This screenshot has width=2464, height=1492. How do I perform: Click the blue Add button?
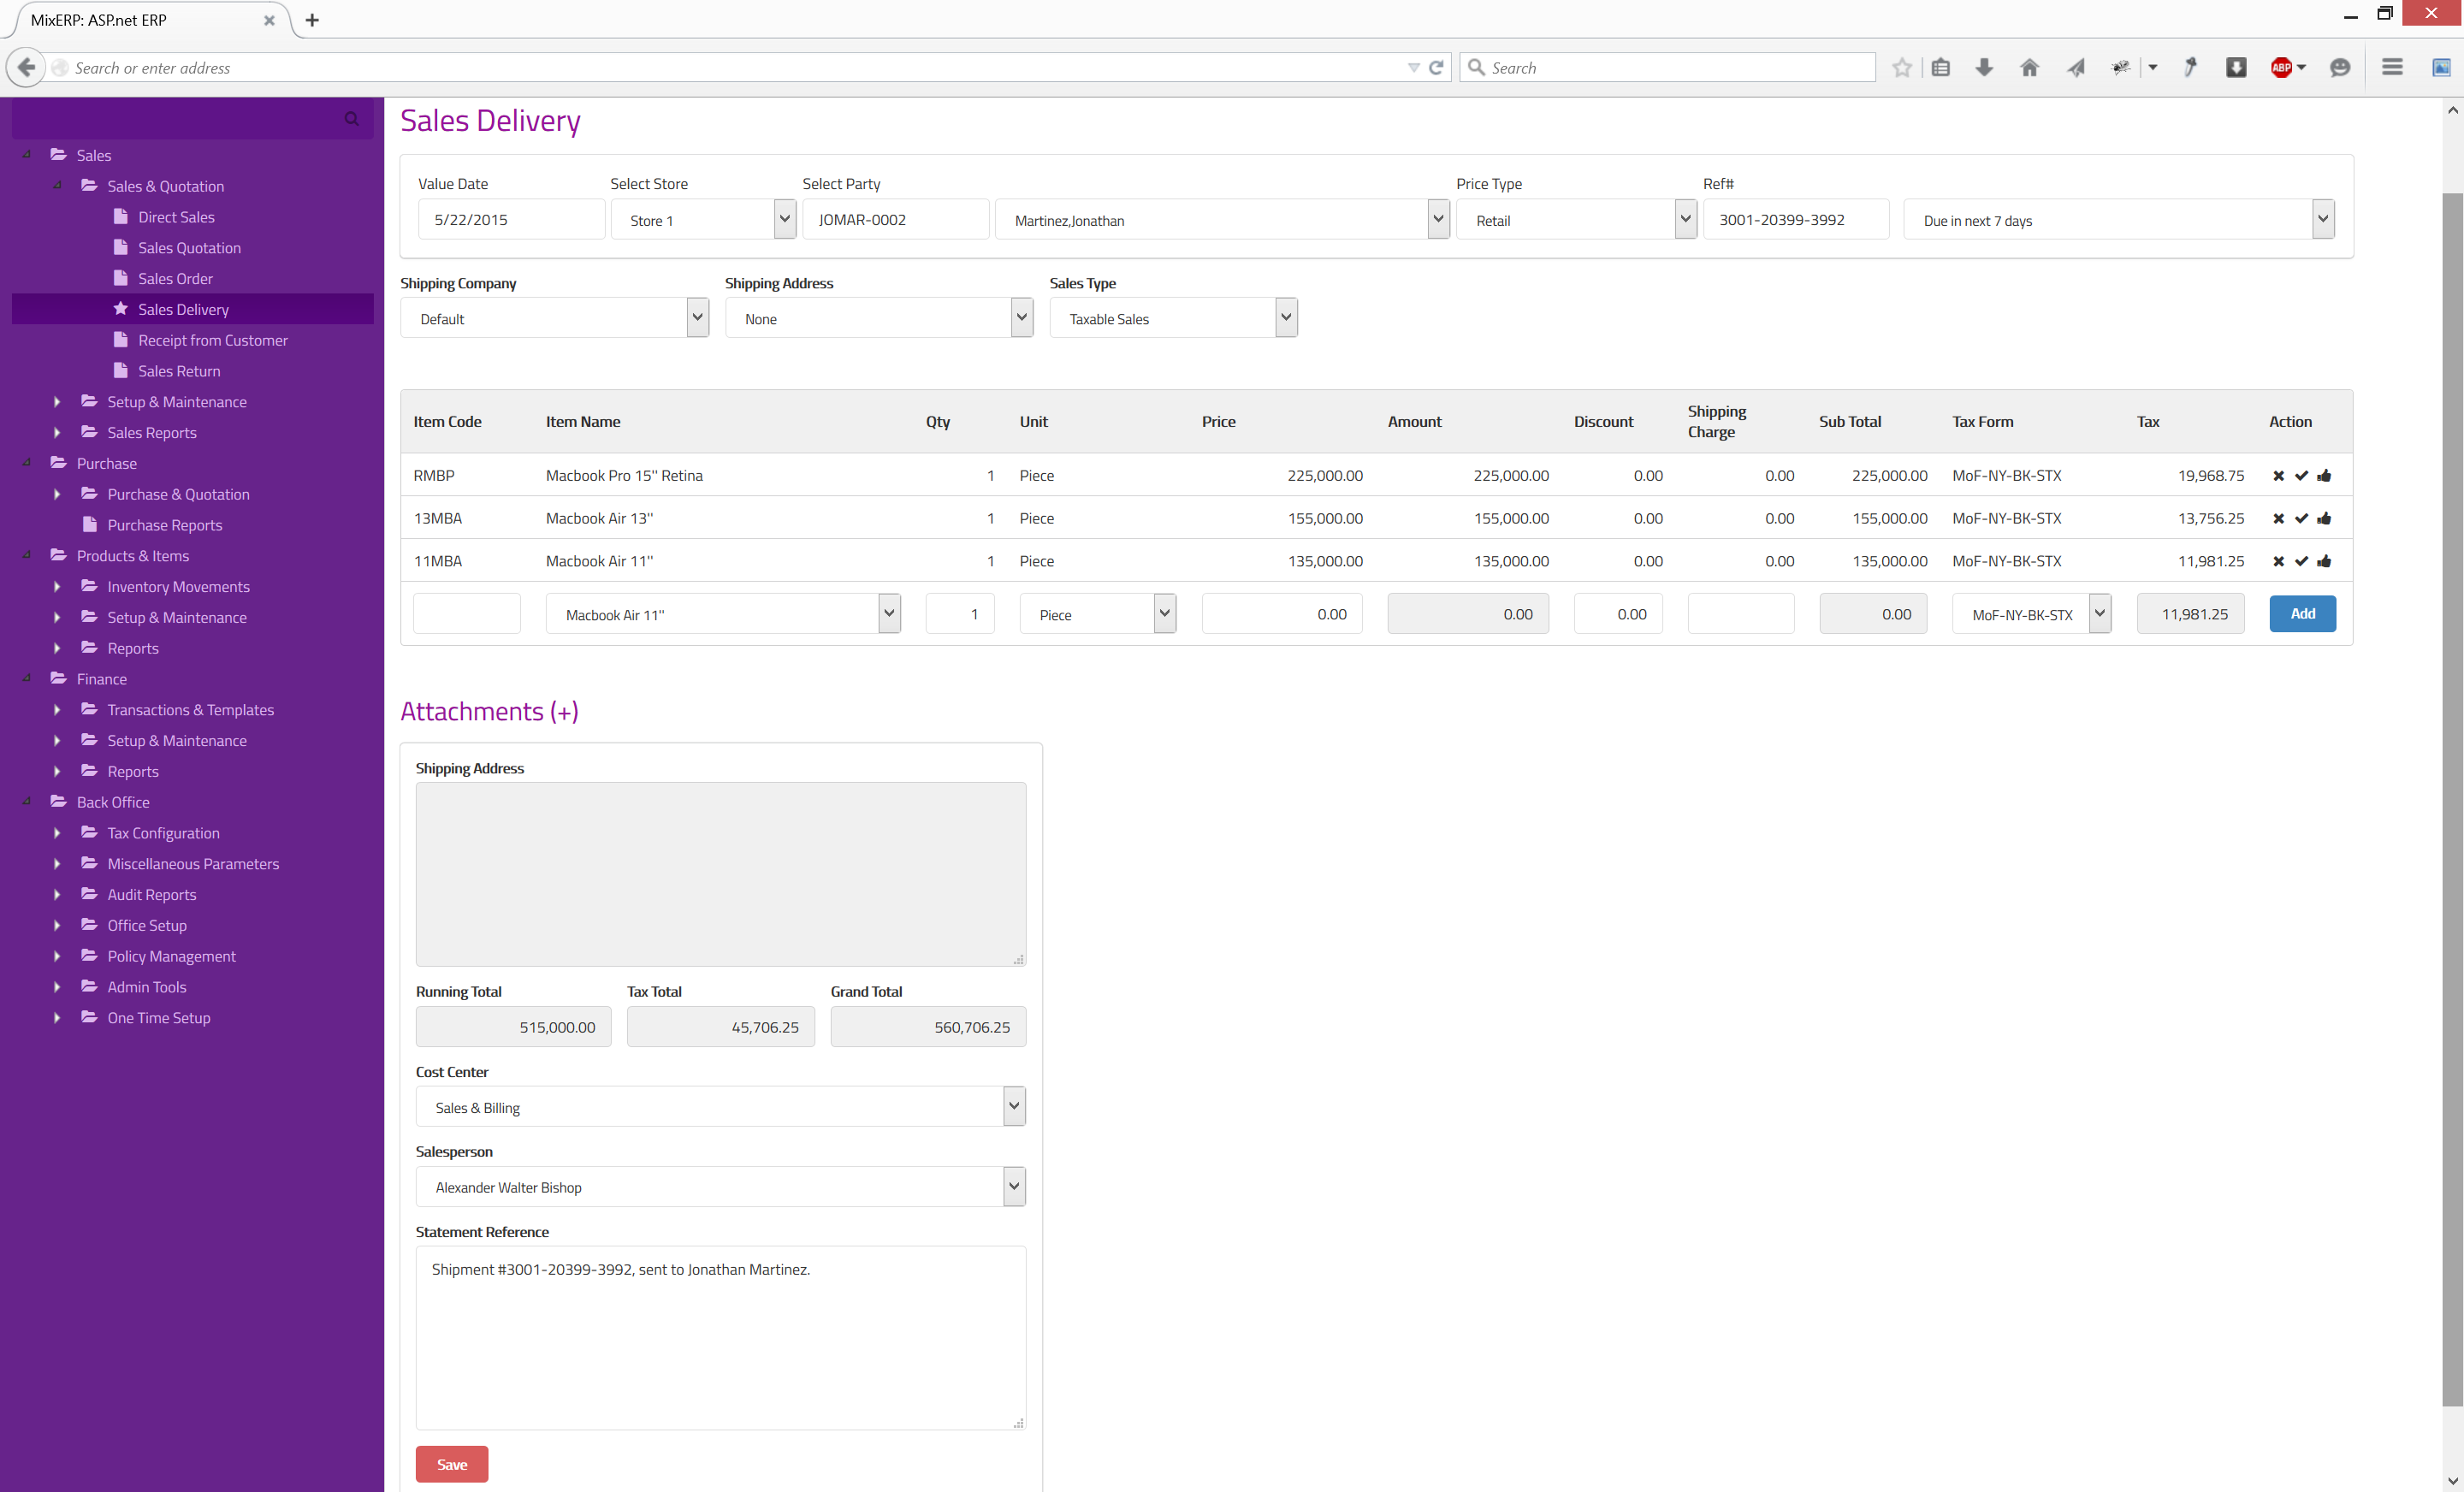[2302, 614]
